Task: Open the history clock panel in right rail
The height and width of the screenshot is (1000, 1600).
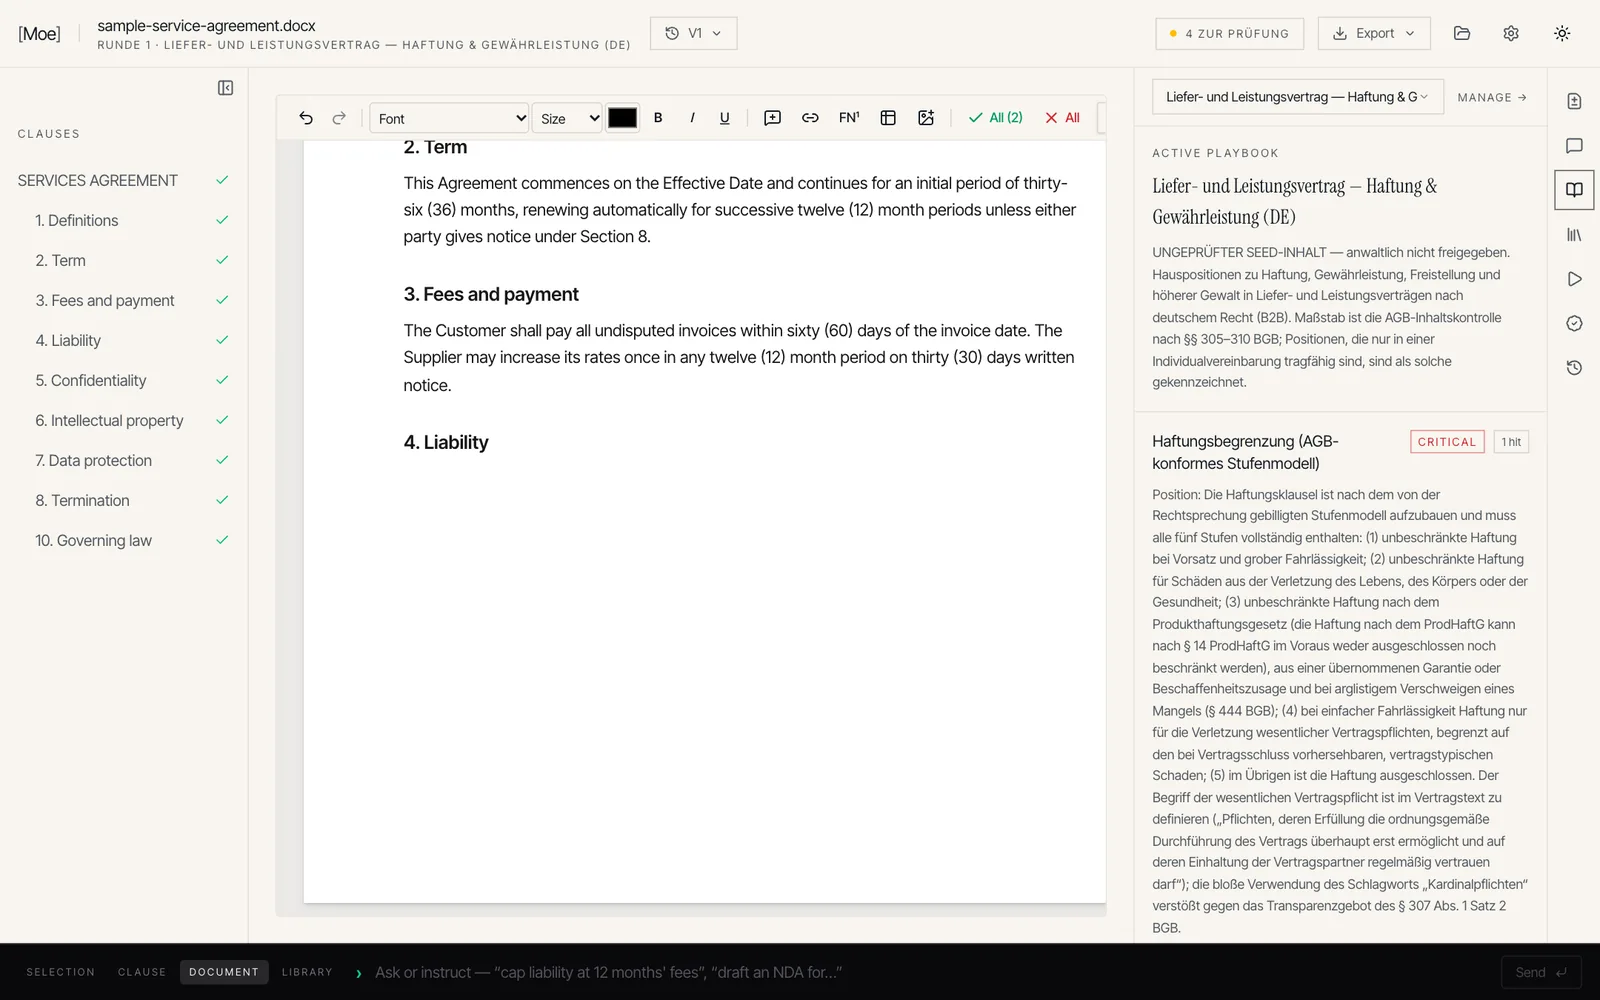Action: [x=1574, y=368]
